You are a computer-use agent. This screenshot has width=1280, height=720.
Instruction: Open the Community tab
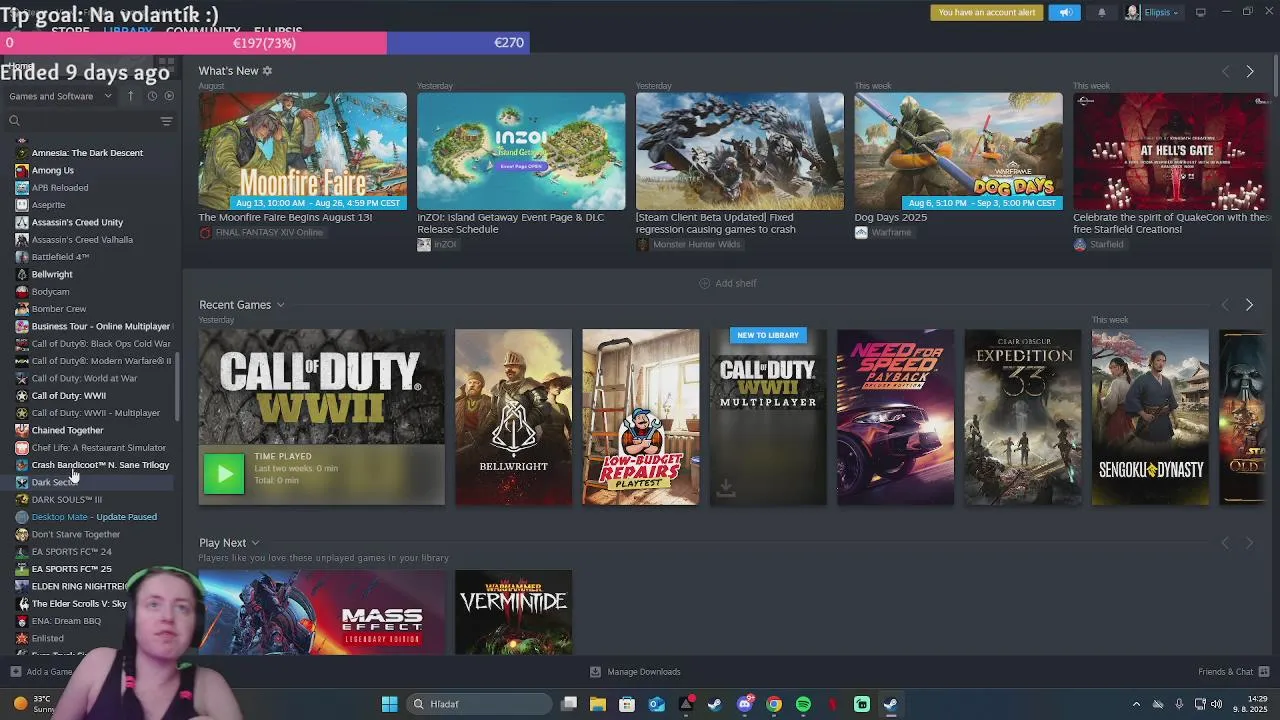203,31
